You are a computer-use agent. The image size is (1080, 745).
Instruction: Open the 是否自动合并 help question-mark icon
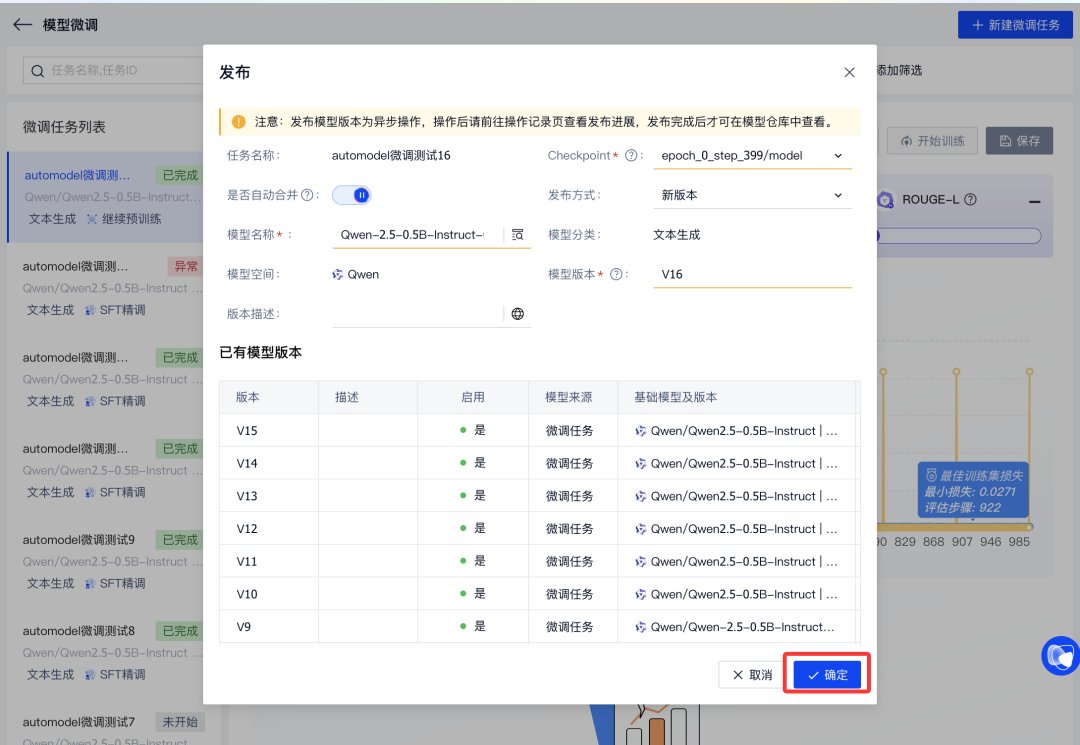pyautogui.click(x=307, y=195)
